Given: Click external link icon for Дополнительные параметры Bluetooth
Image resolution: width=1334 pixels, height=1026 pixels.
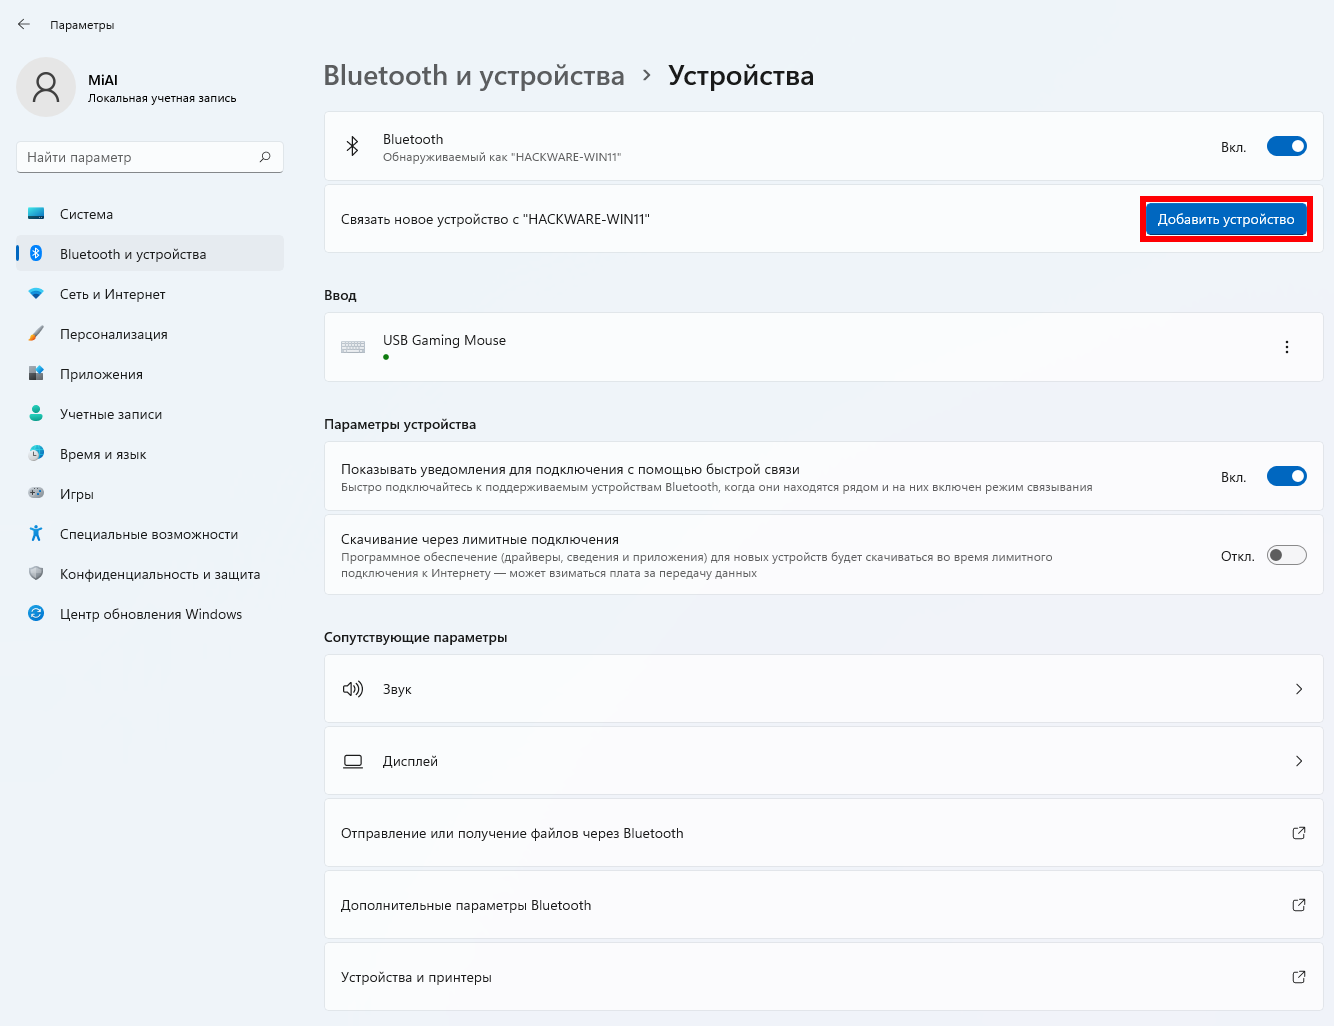Looking at the screenshot, I should [x=1299, y=905].
